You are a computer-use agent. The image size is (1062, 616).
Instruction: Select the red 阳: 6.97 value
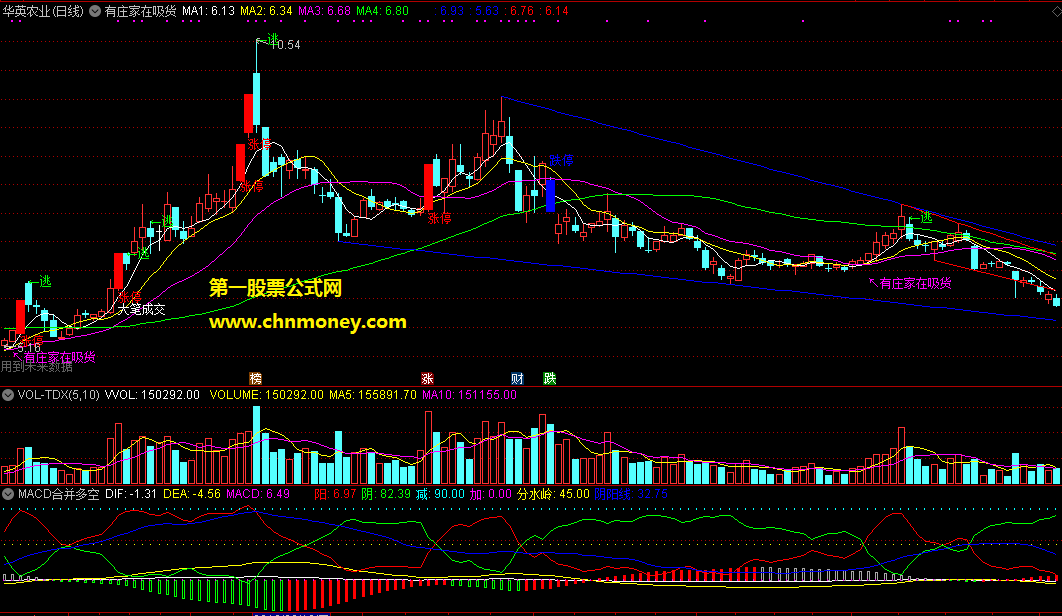(335, 494)
